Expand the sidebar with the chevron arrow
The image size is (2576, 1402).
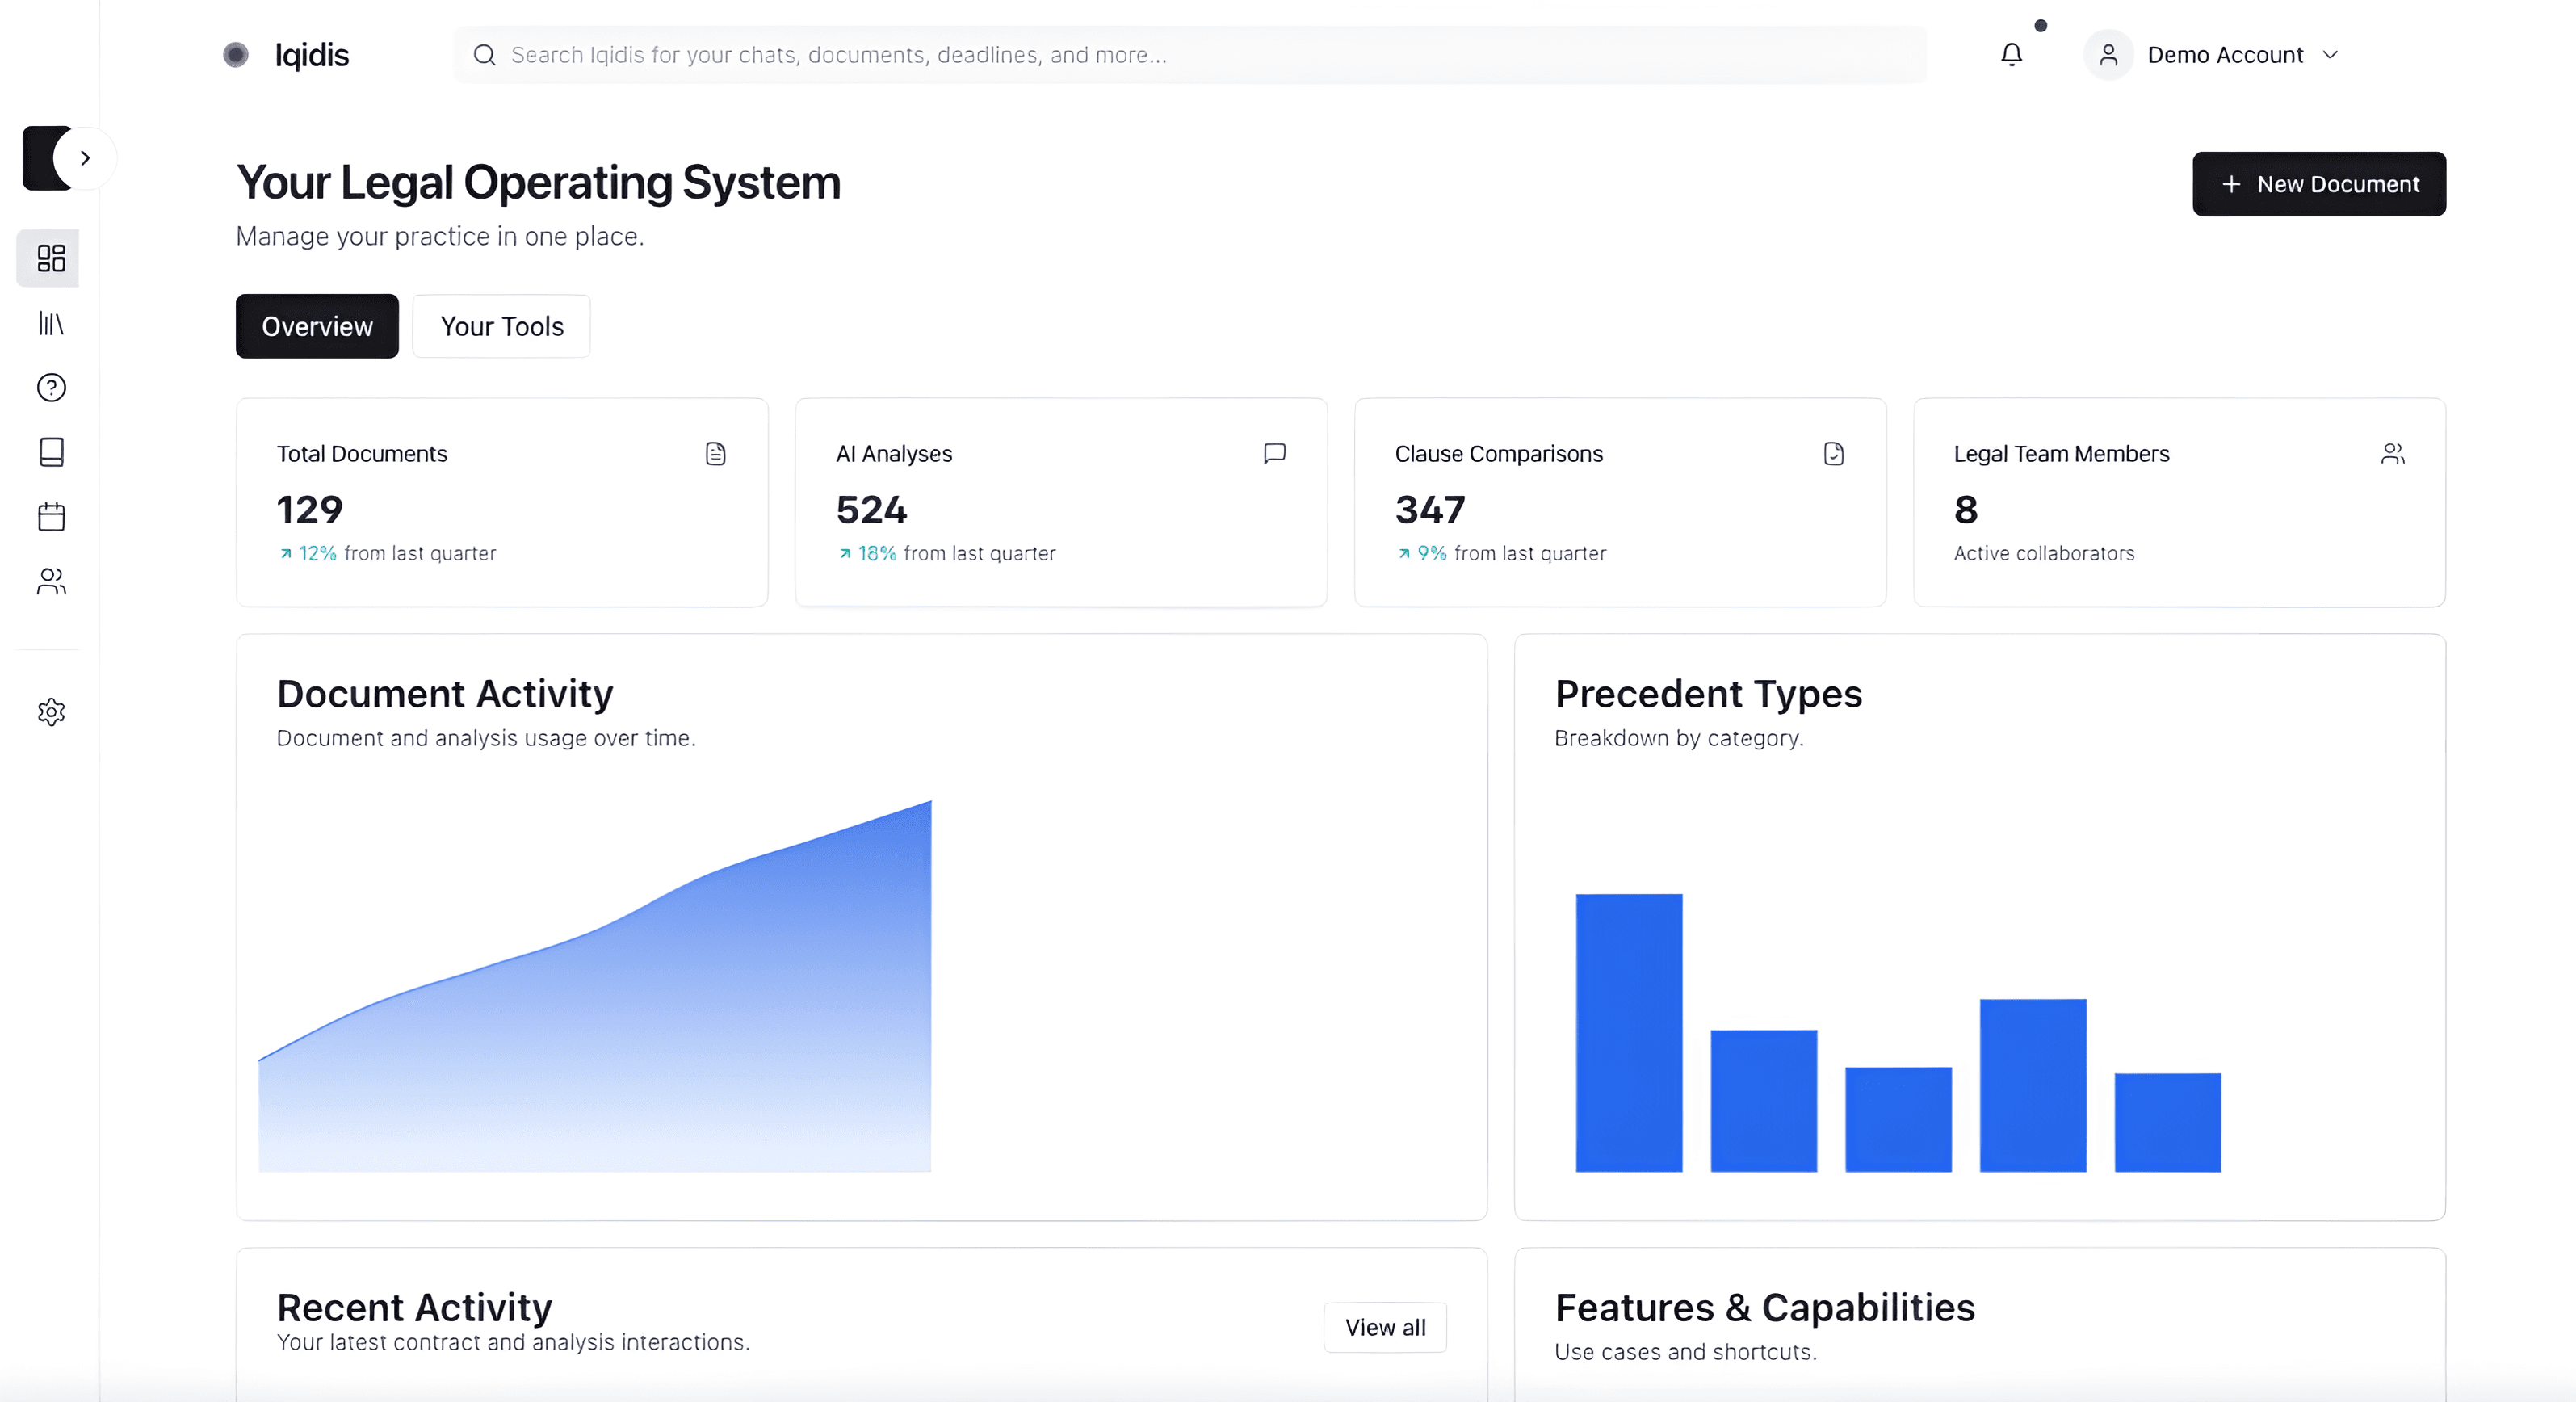point(86,158)
